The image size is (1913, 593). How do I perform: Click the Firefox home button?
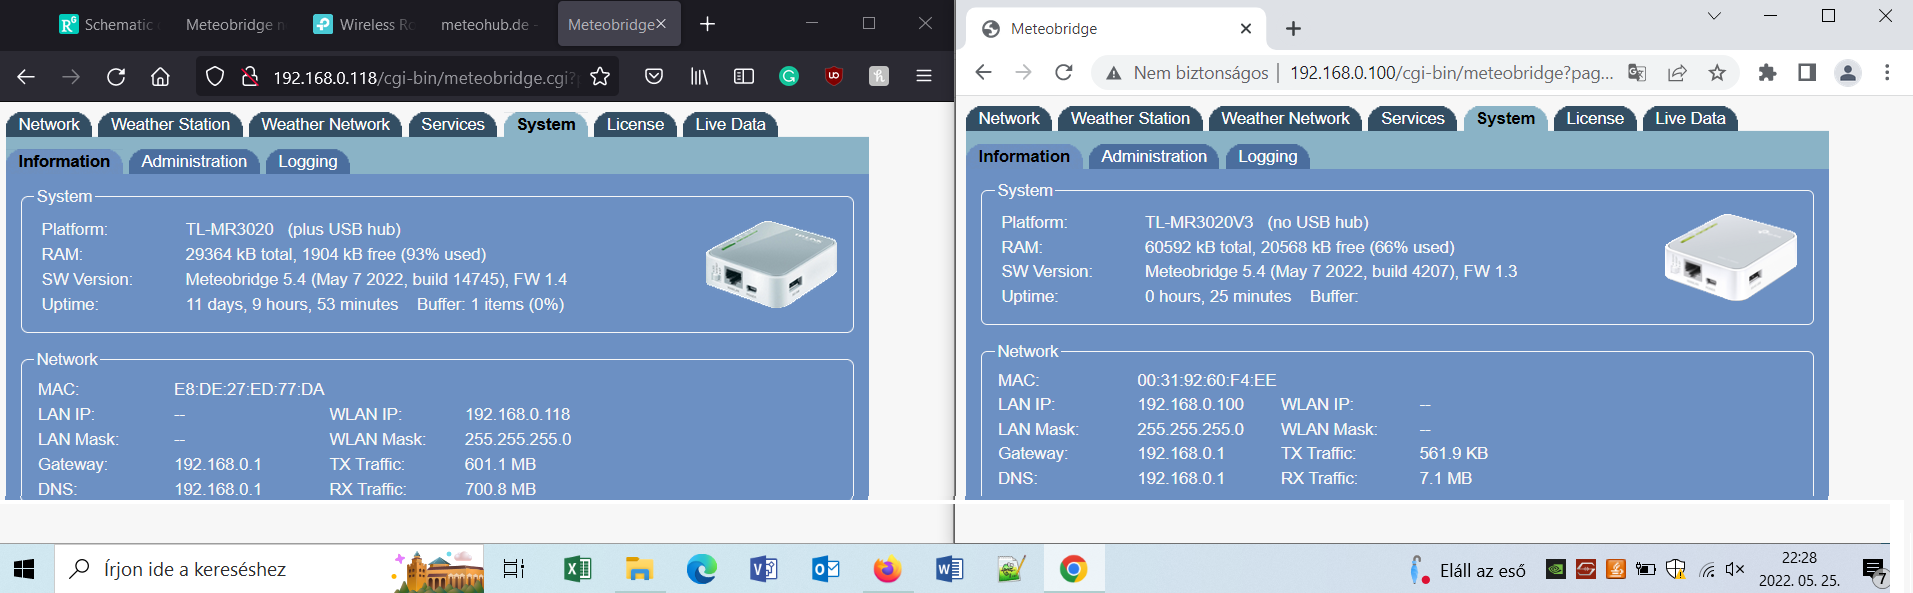160,77
